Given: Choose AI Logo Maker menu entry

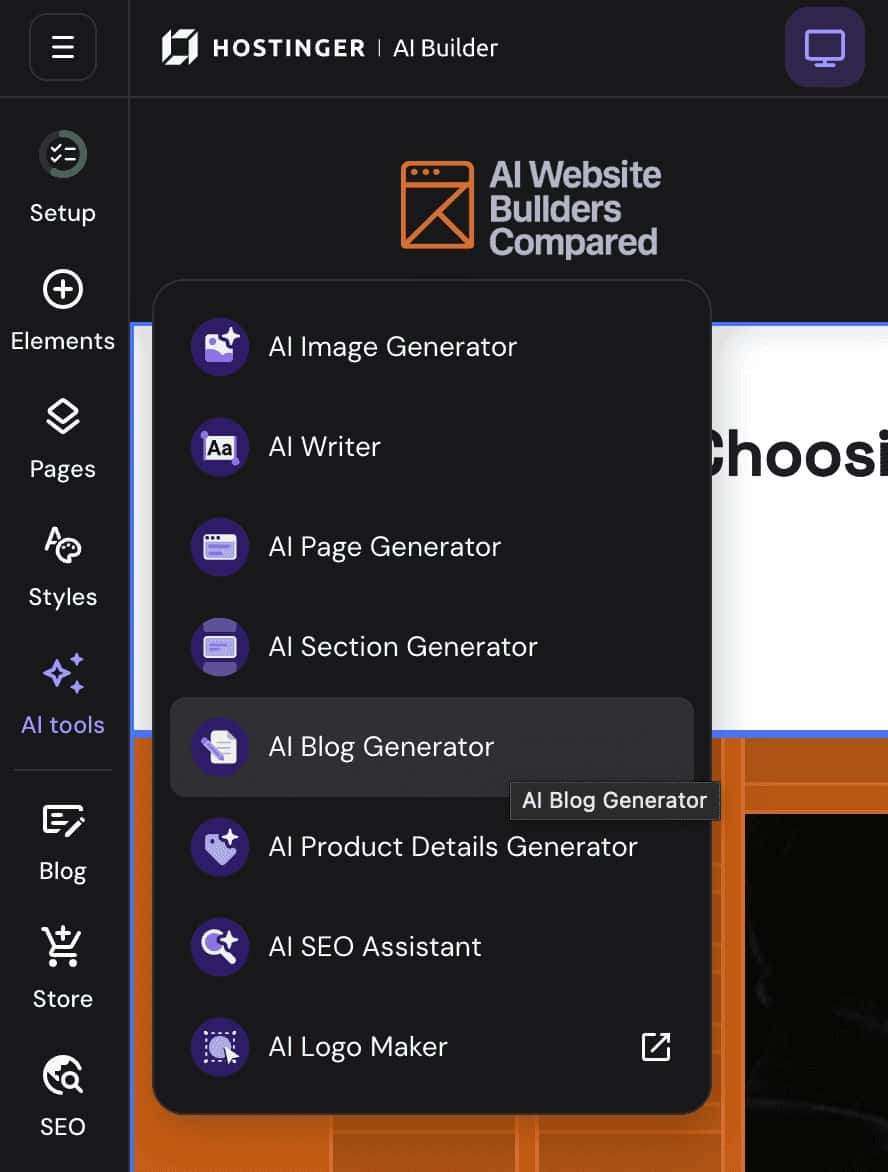Looking at the screenshot, I should [x=432, y=1047].
